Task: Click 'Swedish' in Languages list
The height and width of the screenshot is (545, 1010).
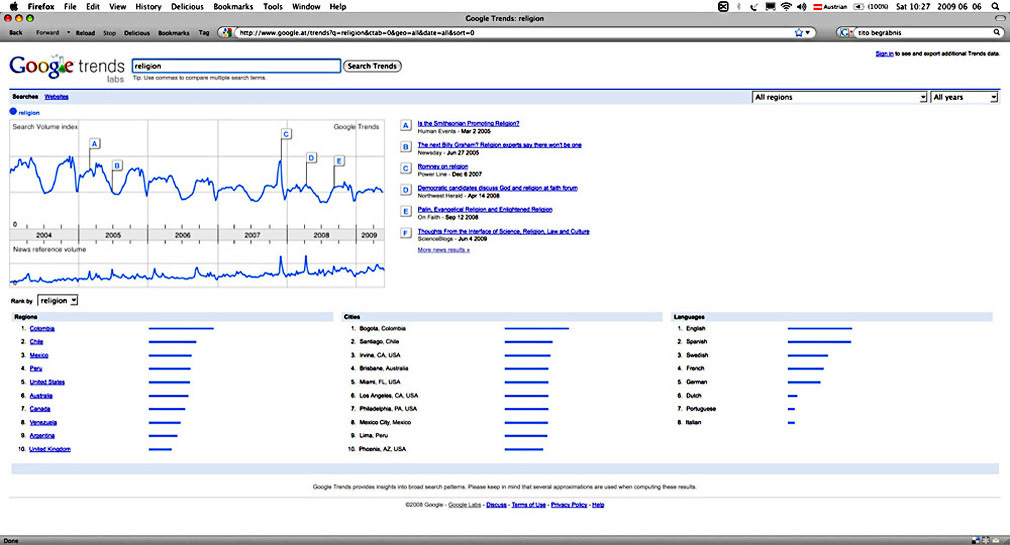Action: click(697, 355)
